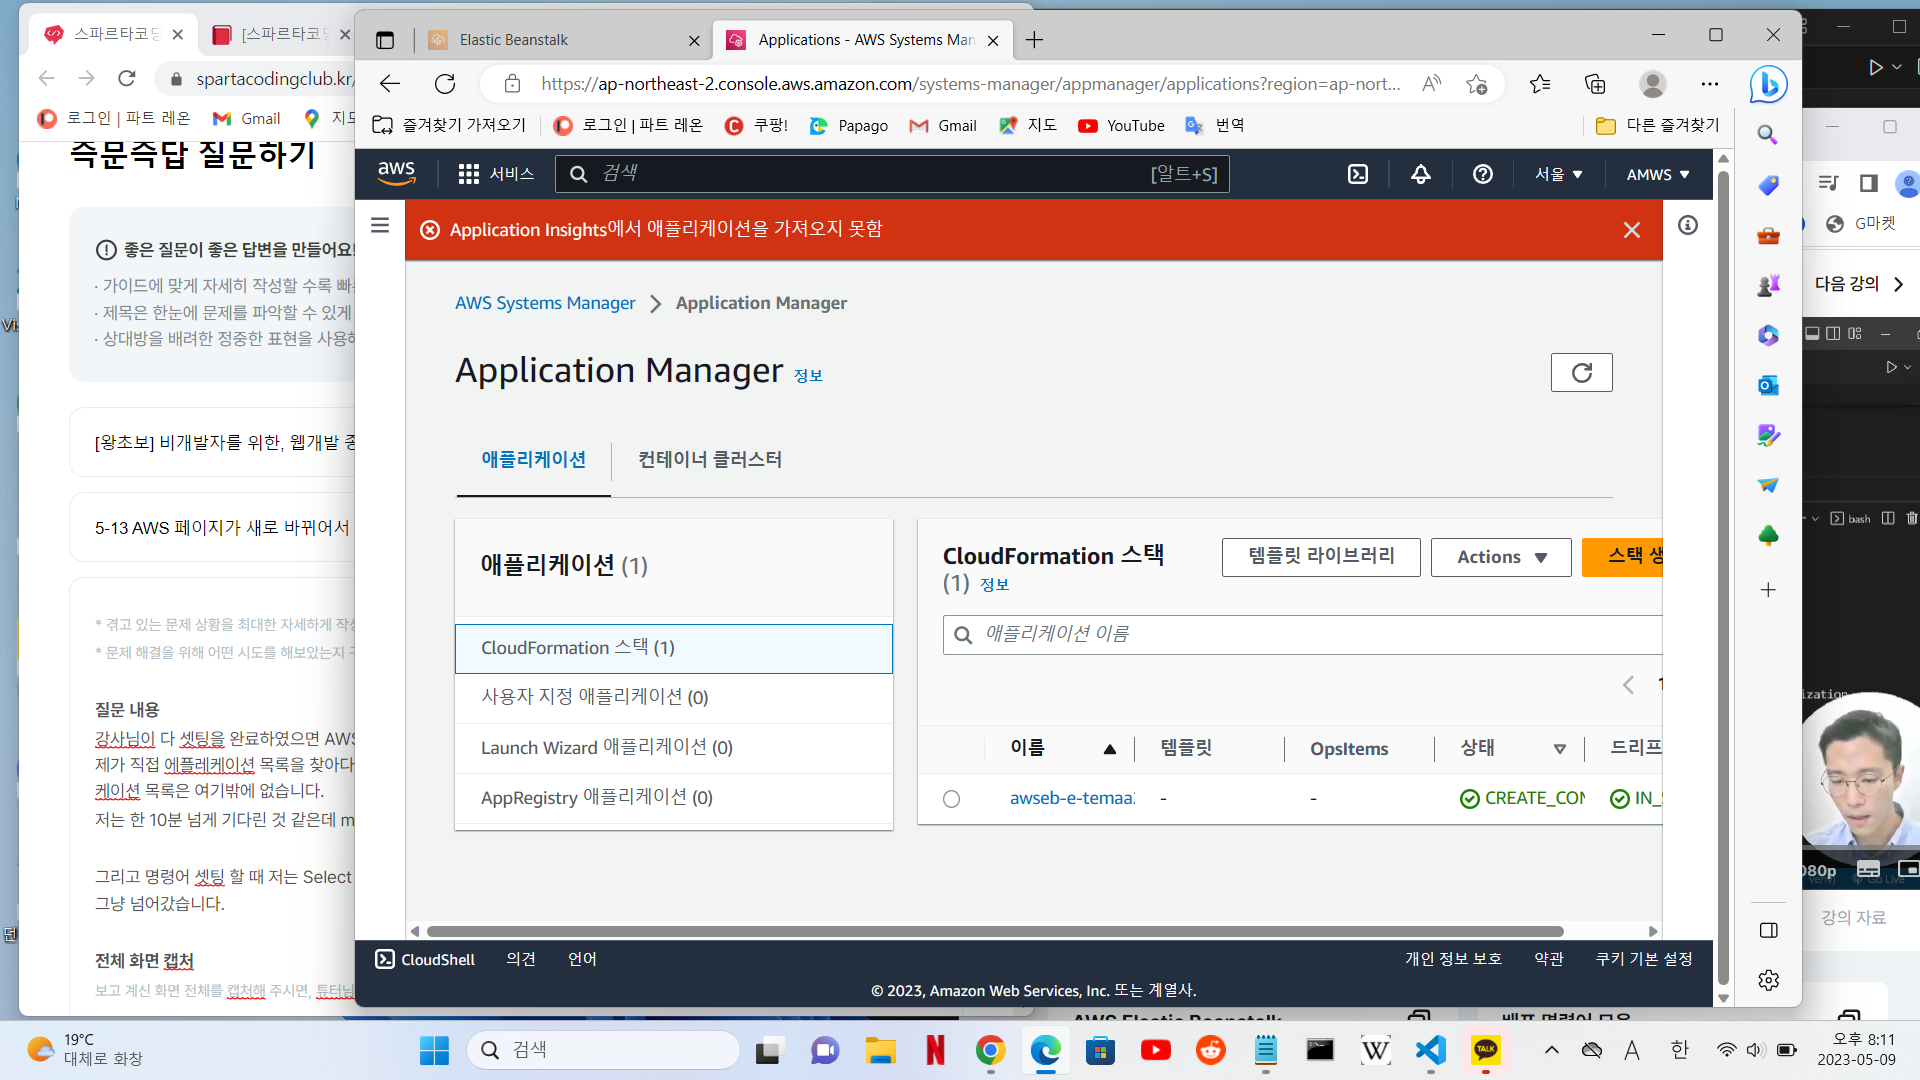Viewport: 1920px width, 1080px height.
Task: Go to previous page of stacks
Action: click(x=1628, y=685)
